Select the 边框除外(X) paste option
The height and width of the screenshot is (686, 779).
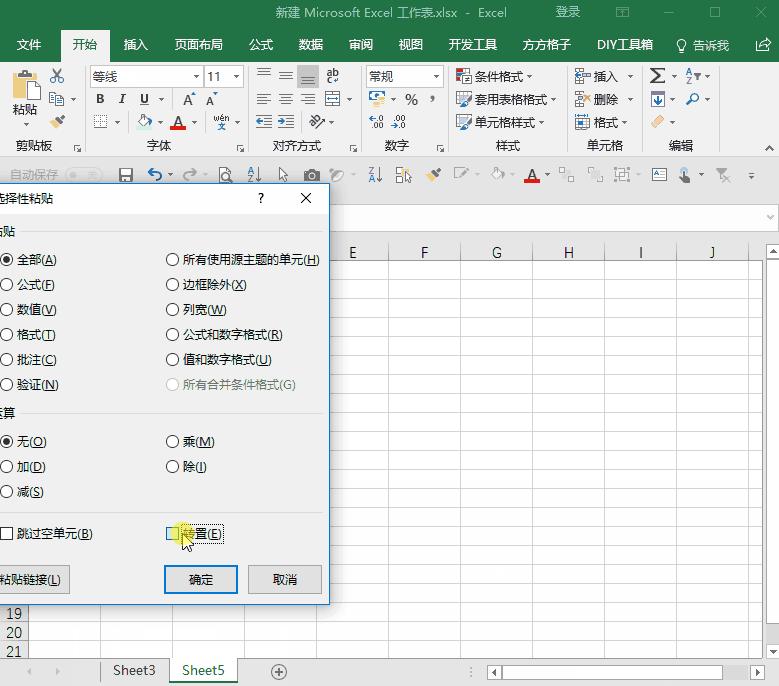tap(206, 285)
